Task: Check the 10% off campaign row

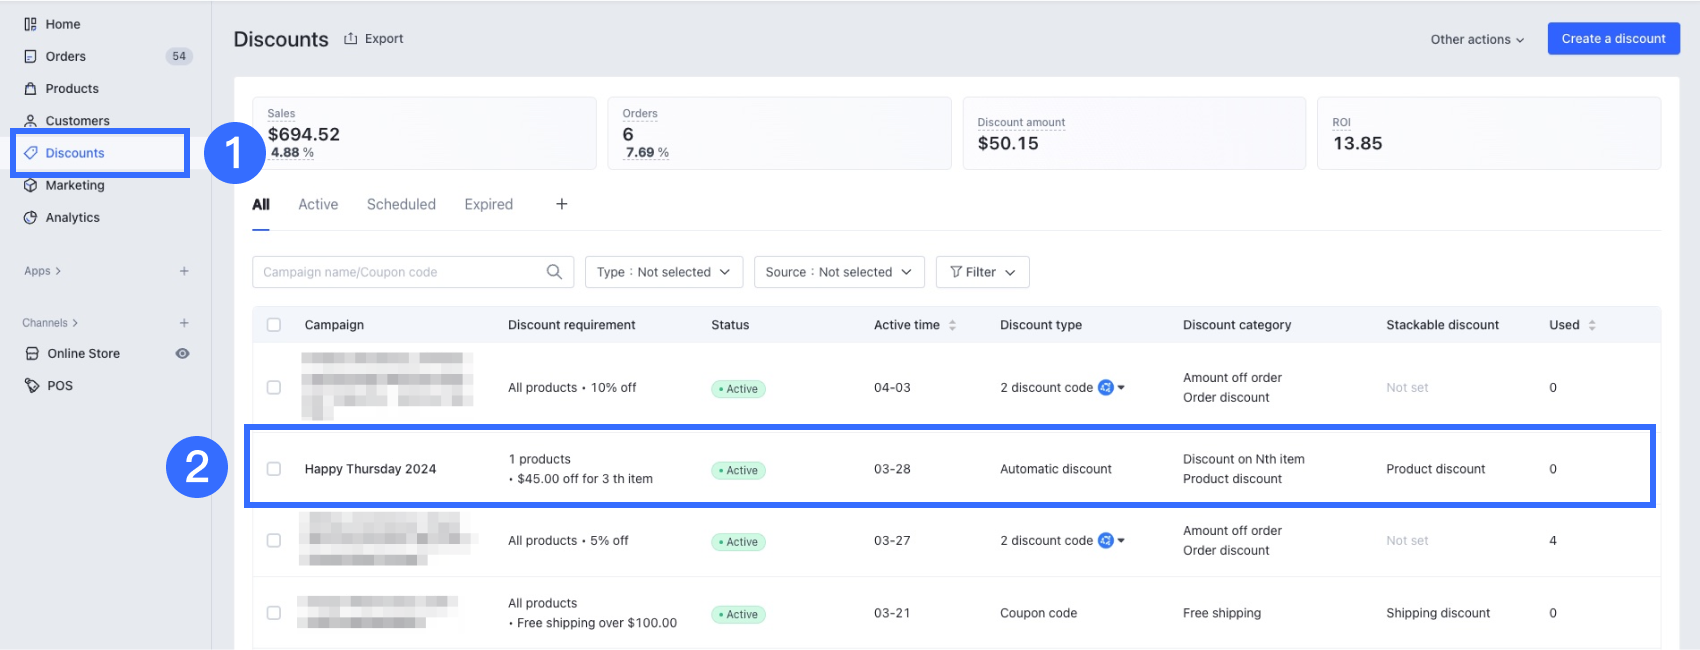Action: pos(274,387)
